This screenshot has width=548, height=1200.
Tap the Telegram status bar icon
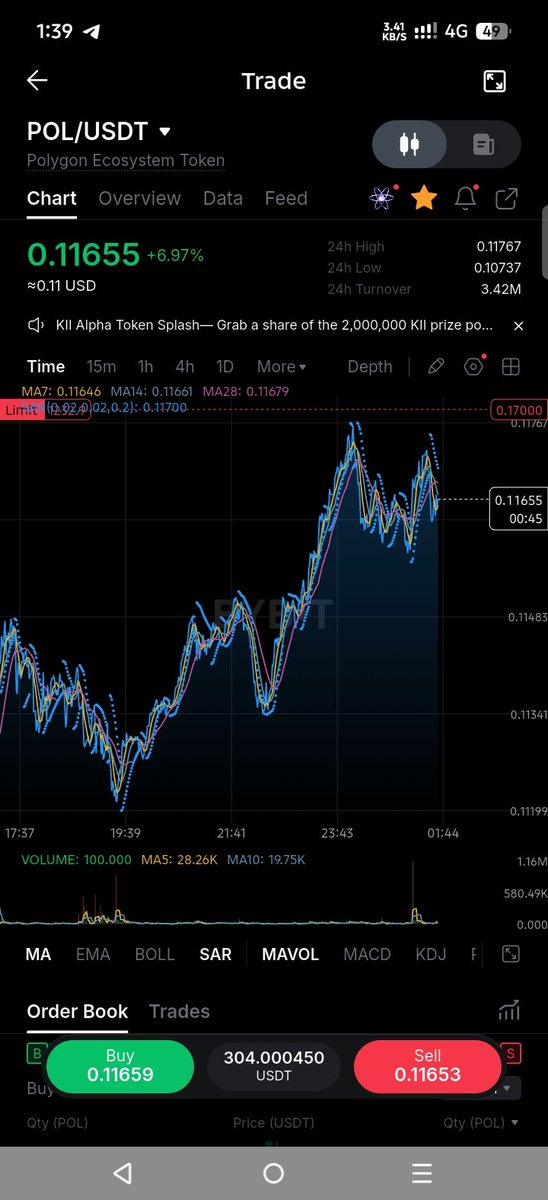point(92,31)
